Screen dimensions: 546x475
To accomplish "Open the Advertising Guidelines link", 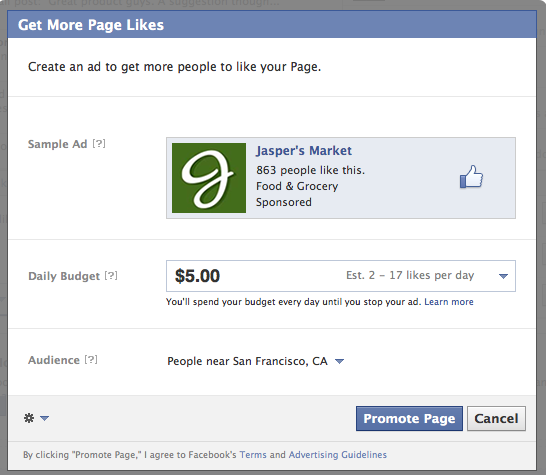I will coord(338,455).
